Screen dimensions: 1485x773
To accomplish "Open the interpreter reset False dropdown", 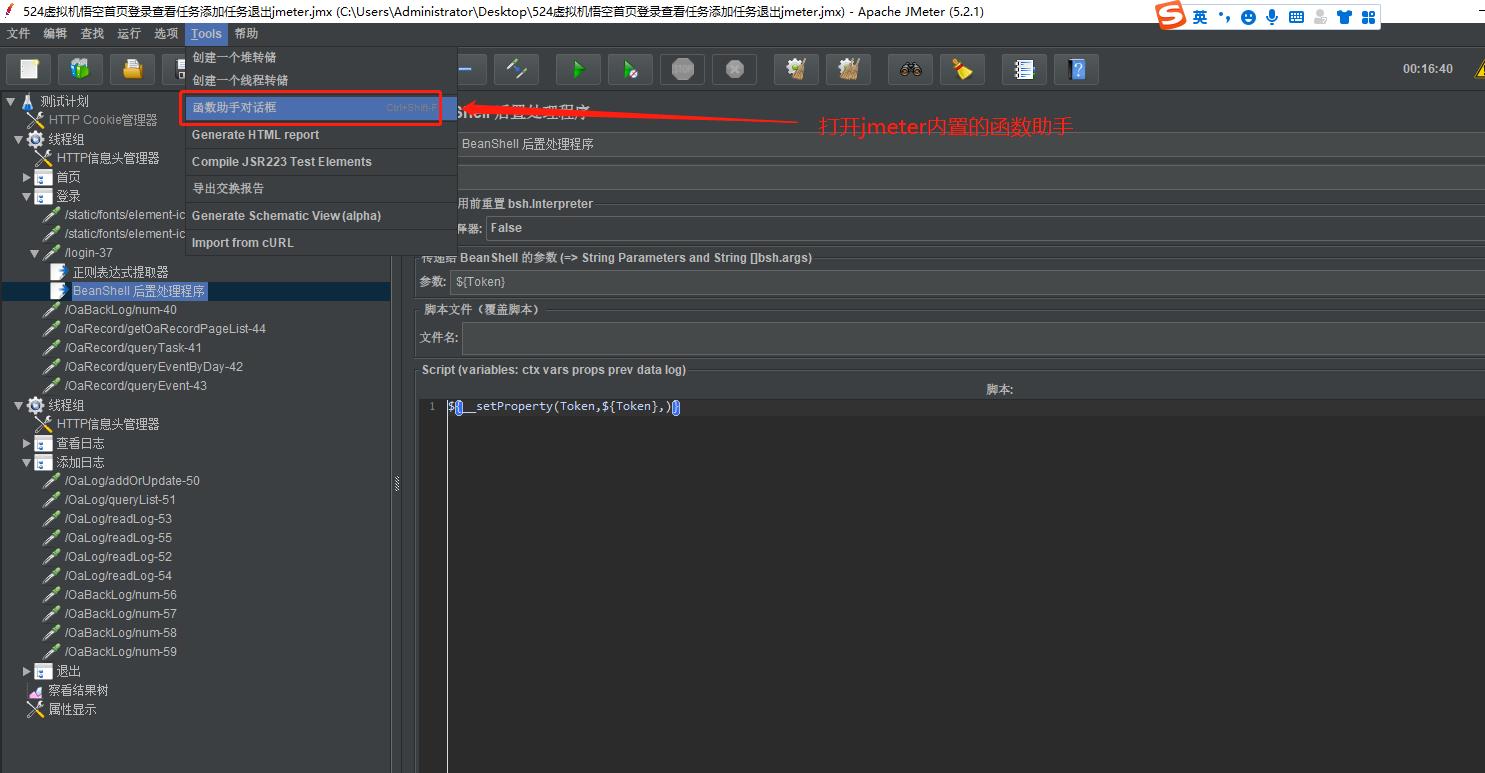I will click(985, 228).
